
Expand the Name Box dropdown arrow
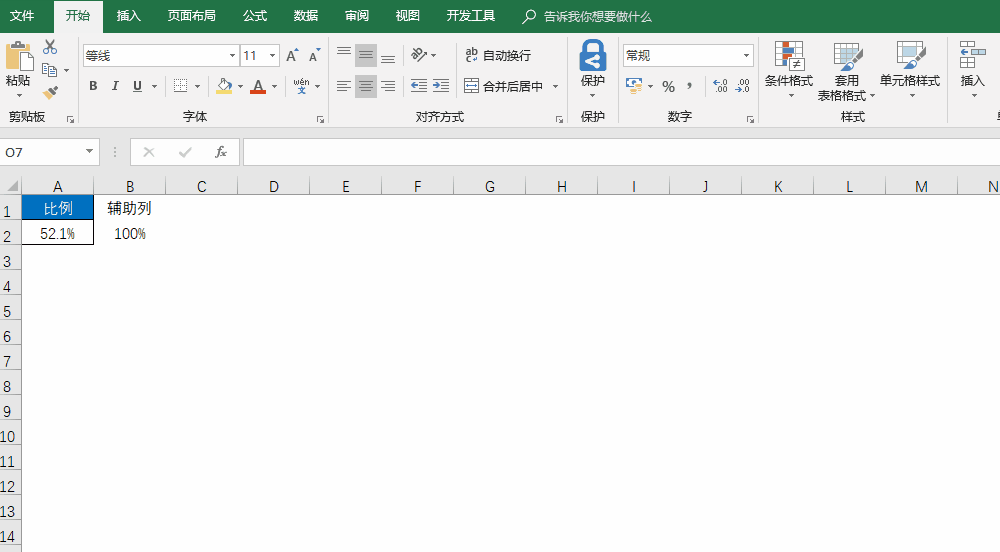coord(89,152)
